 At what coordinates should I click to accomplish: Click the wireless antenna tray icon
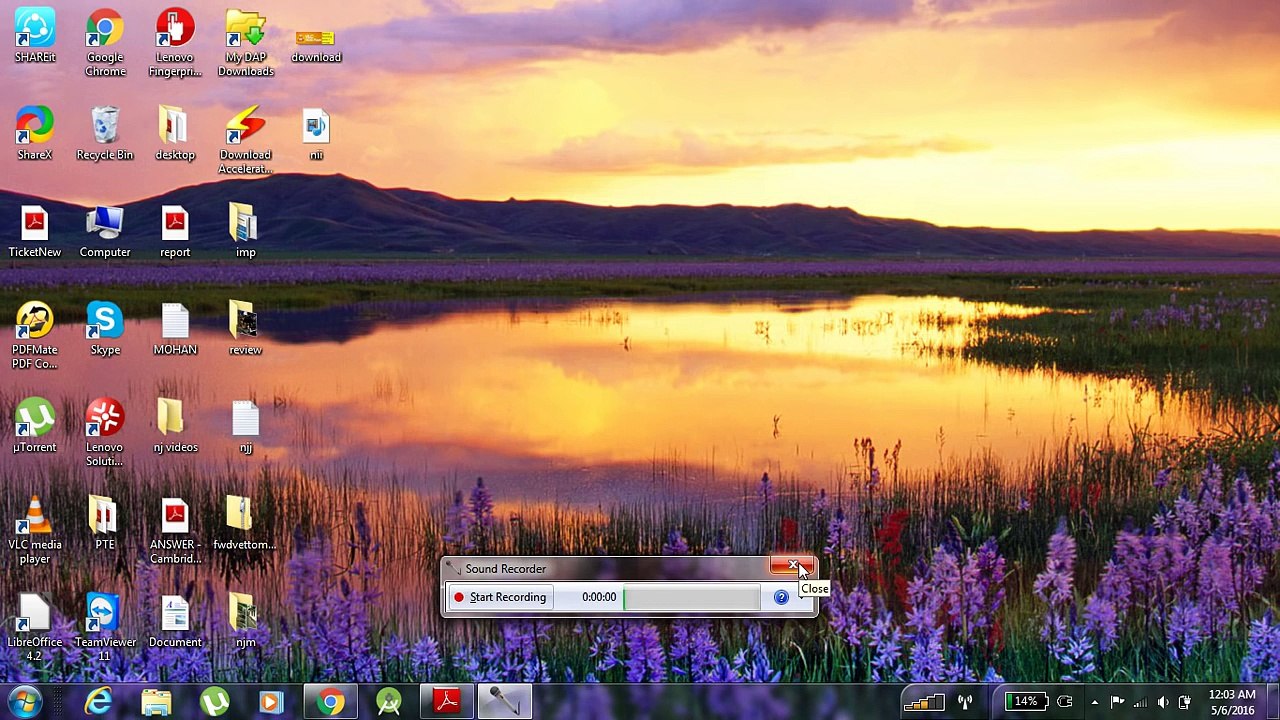[966, 702]
